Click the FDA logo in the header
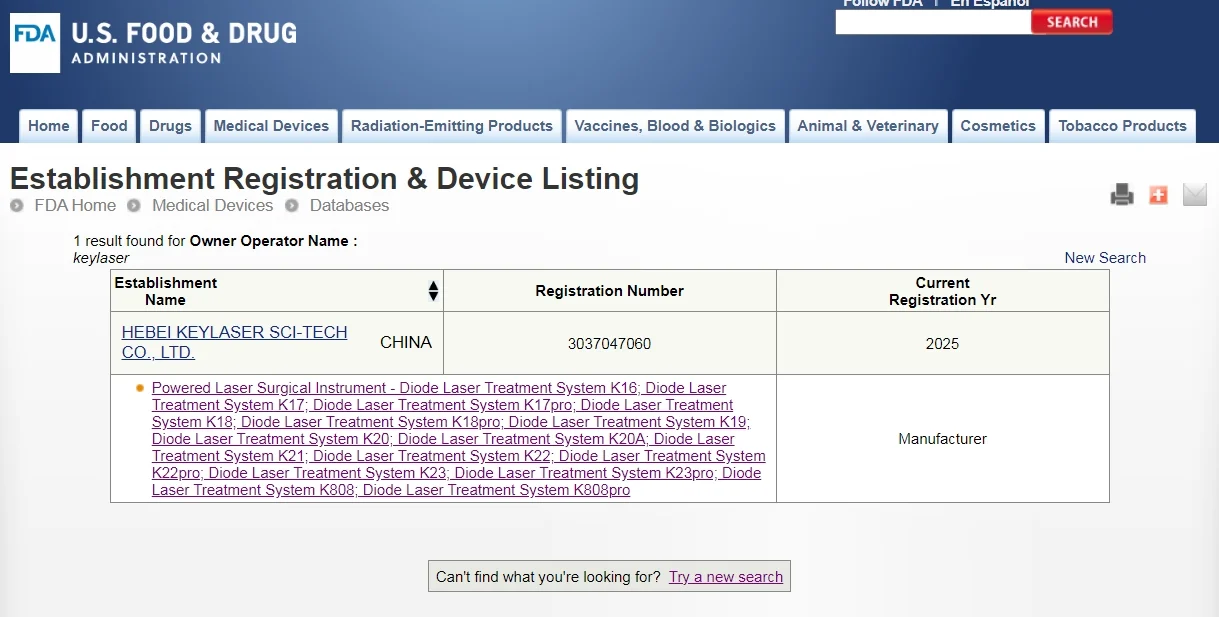This screenshot has width=1219, height=617. point(35,43)
